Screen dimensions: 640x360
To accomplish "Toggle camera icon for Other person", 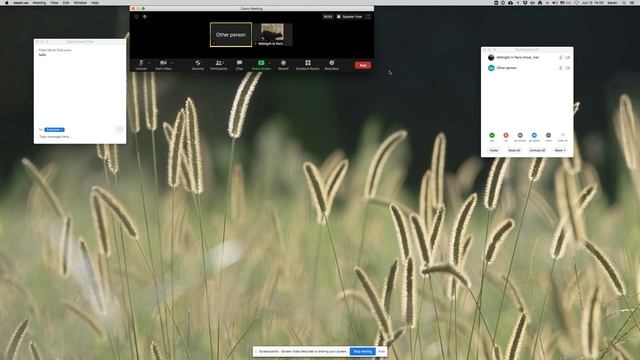I will pyautogui.click(x=567, y=68).
